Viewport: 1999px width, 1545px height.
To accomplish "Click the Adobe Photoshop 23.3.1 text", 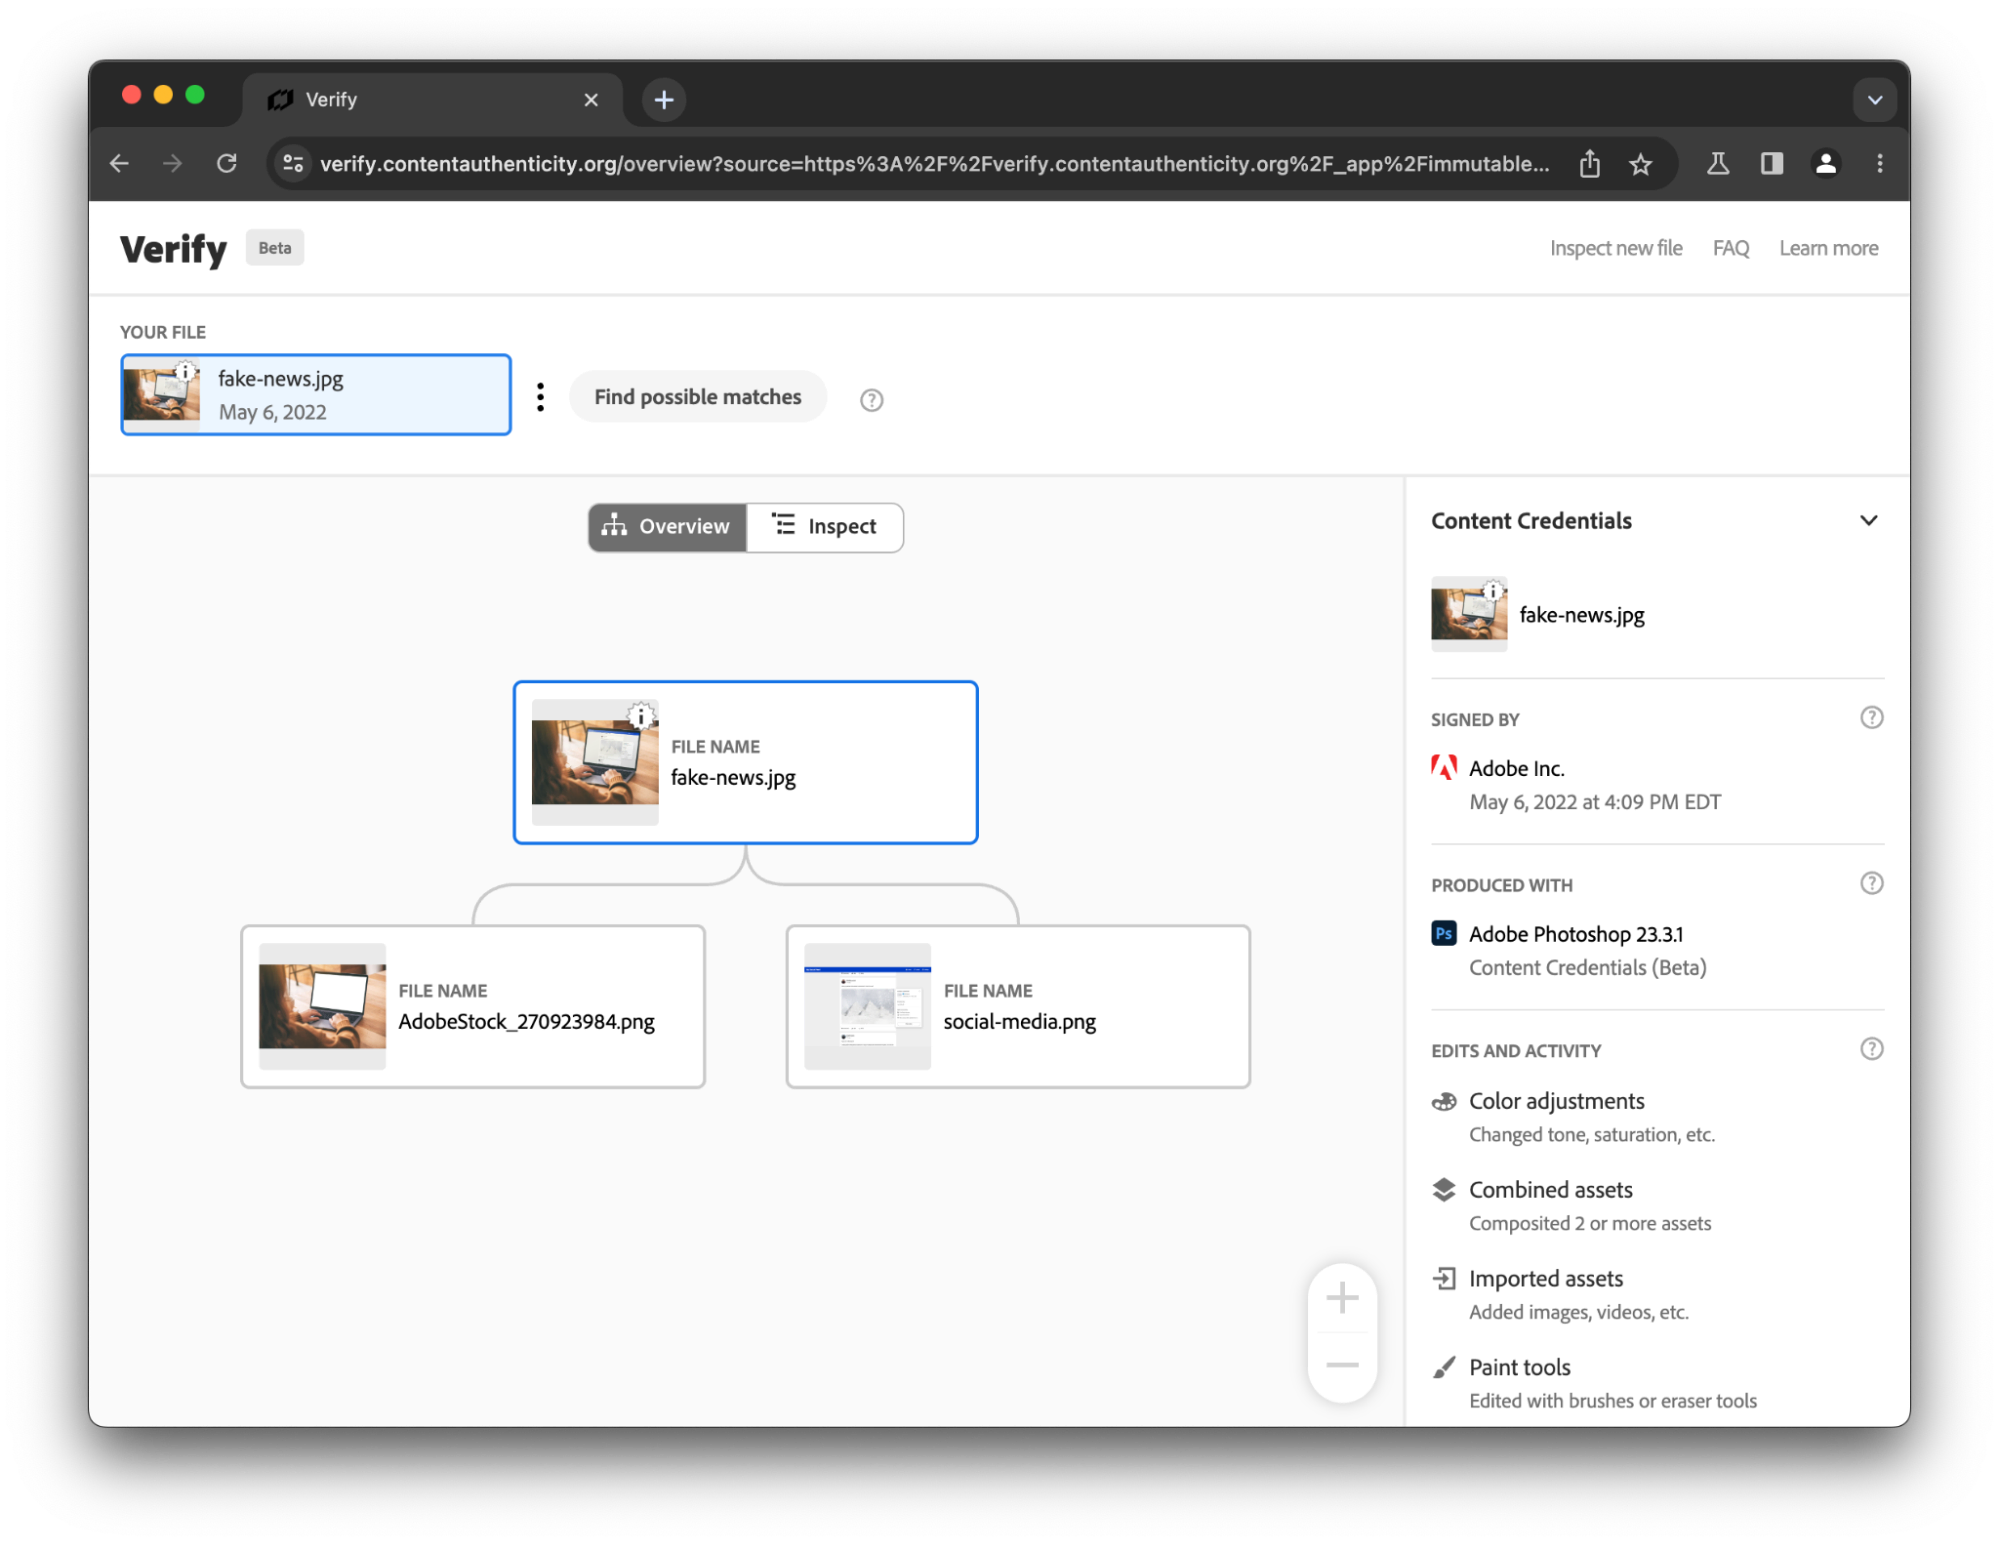I will [1575, 934].
